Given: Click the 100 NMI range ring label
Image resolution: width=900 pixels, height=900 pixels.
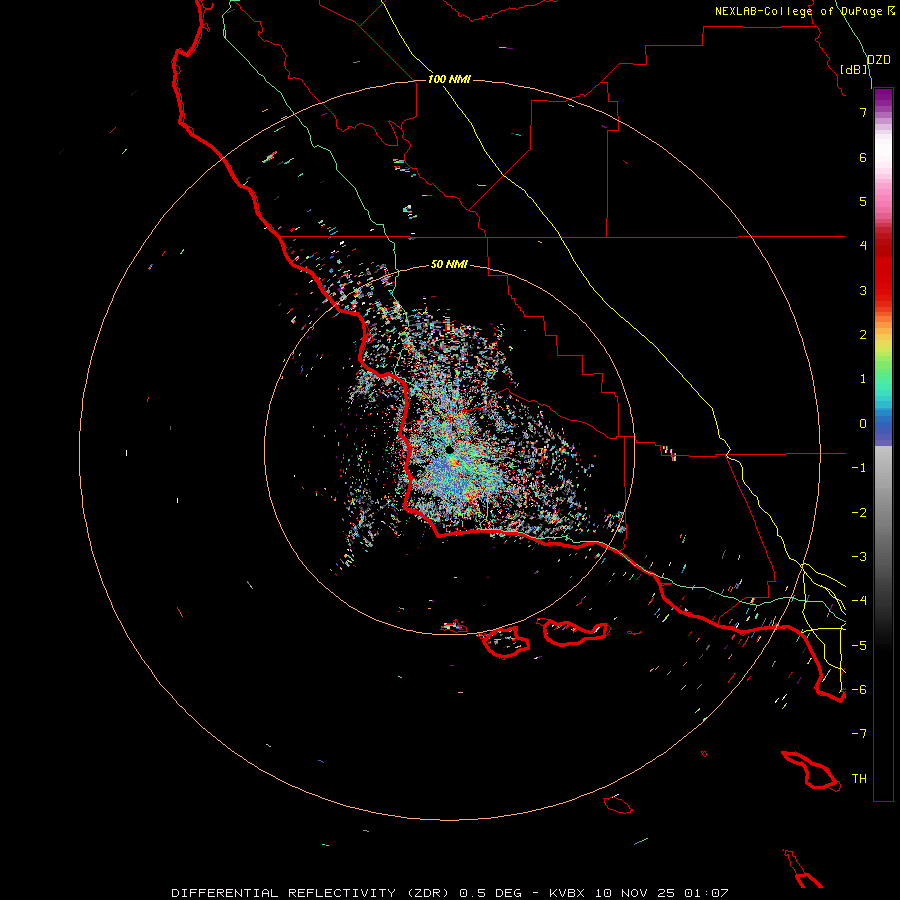Looking at the screenshot, I should 449,79.
